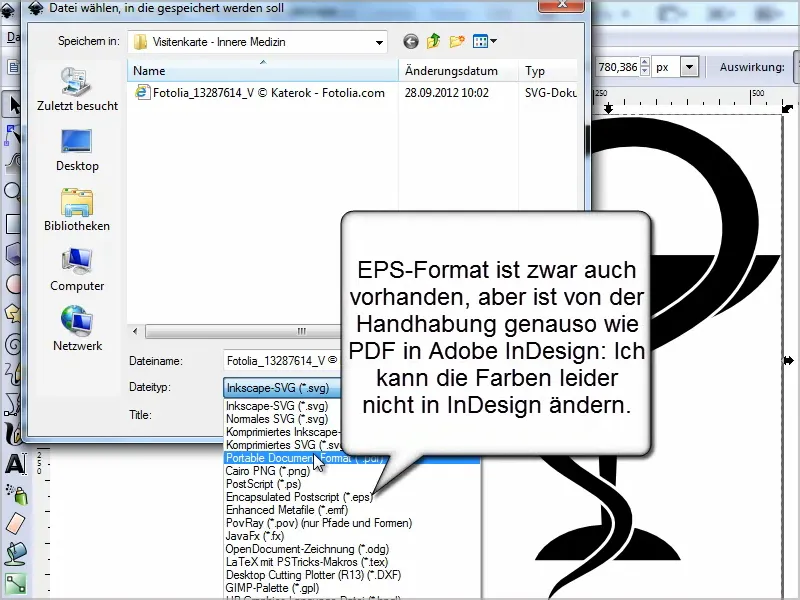The width and height of the screenshot is (800, 600).
Task: Select the 3D box tool
Action: pos(12,253)
